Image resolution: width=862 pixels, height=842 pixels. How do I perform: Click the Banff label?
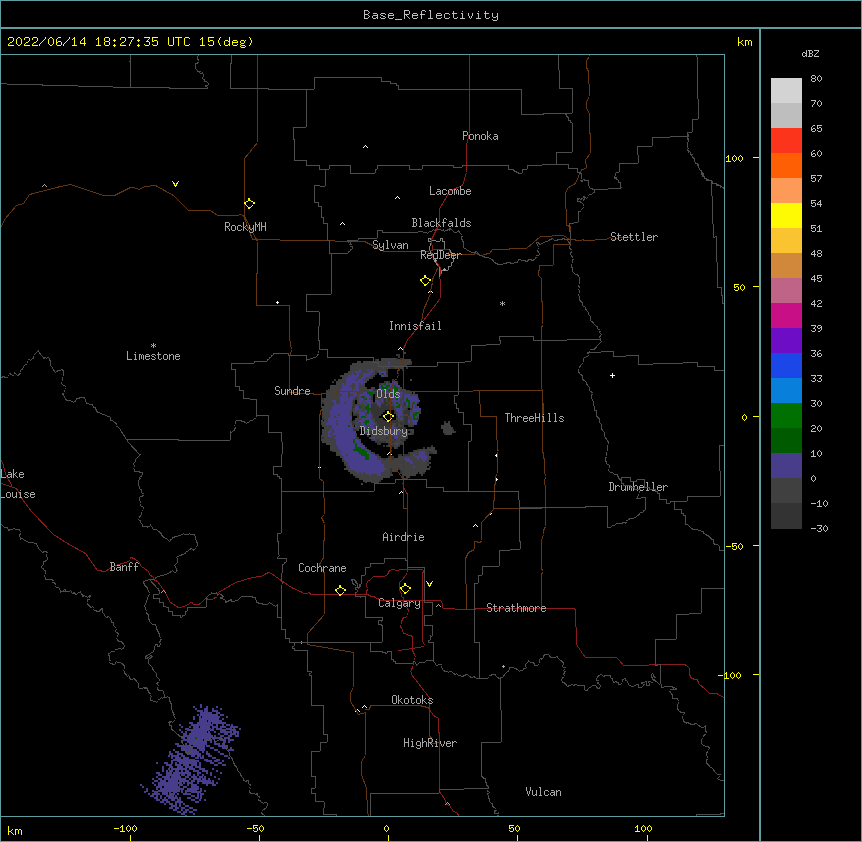[x=124, y=567]
